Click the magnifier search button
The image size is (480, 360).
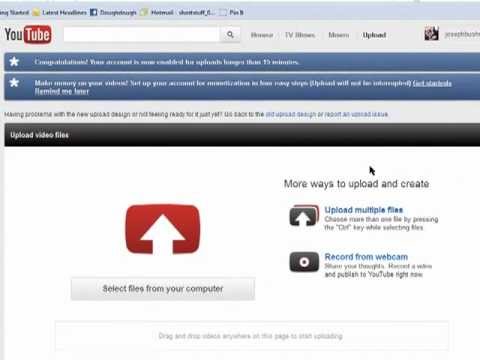(x=230, y=34)
